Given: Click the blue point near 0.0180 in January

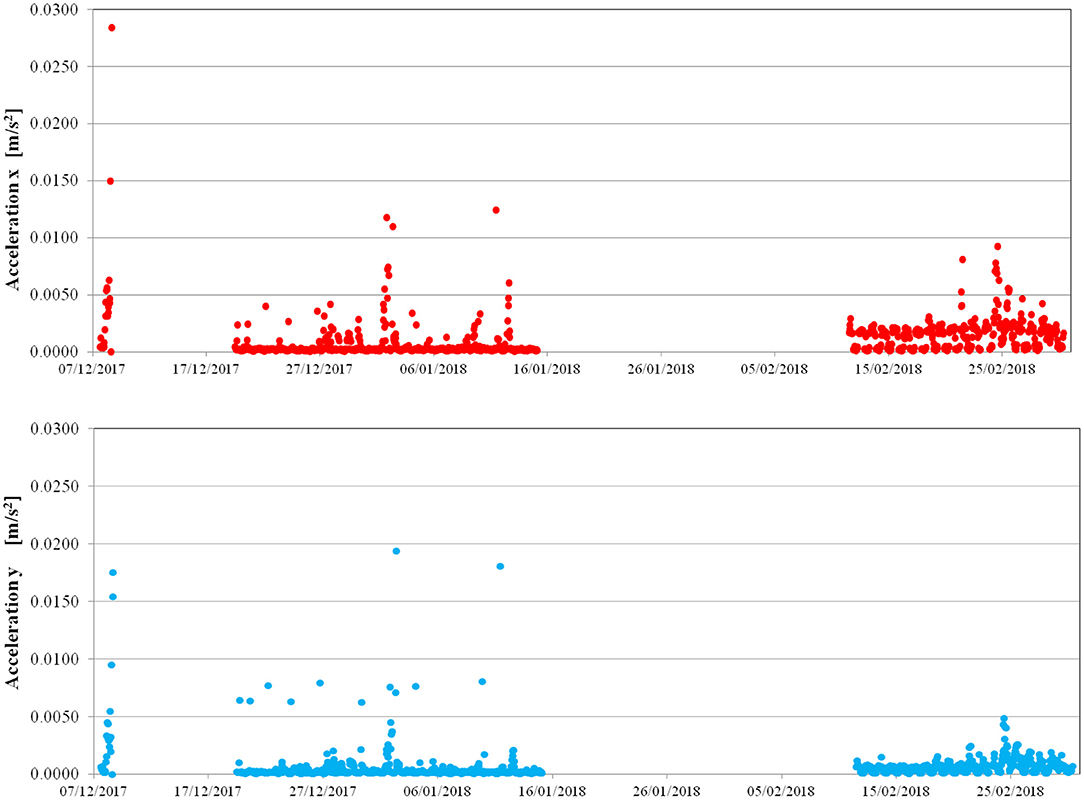Looking at the screenshot, I should [x=501, y=566].
